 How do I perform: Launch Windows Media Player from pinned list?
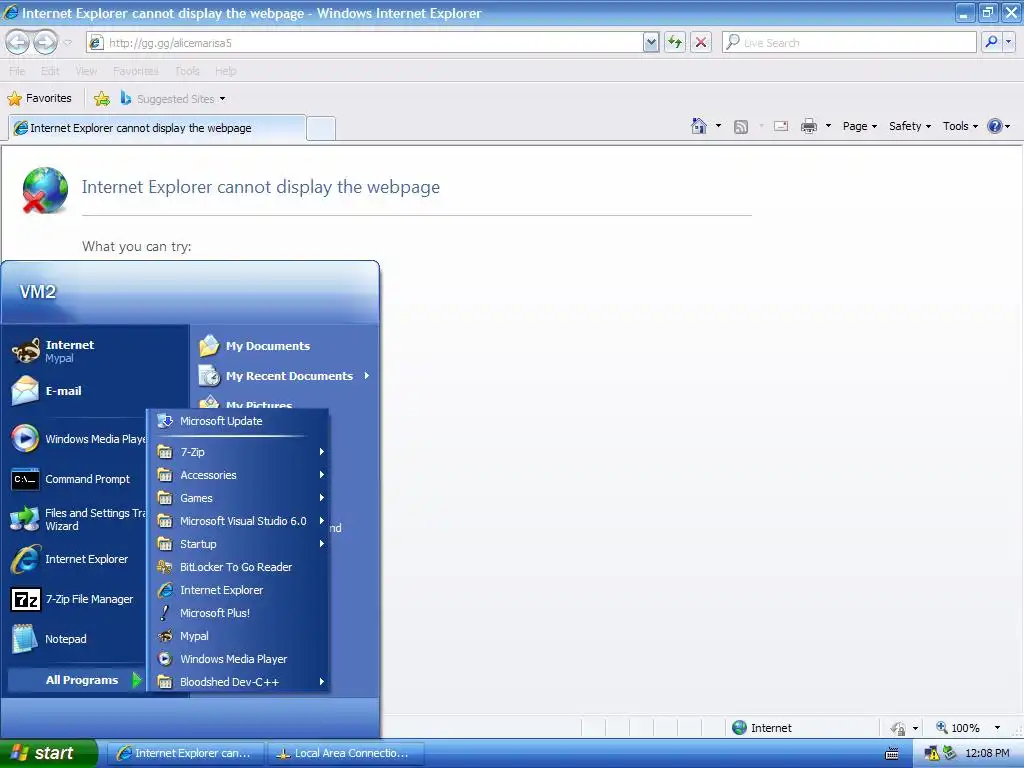tap(77, 439)
